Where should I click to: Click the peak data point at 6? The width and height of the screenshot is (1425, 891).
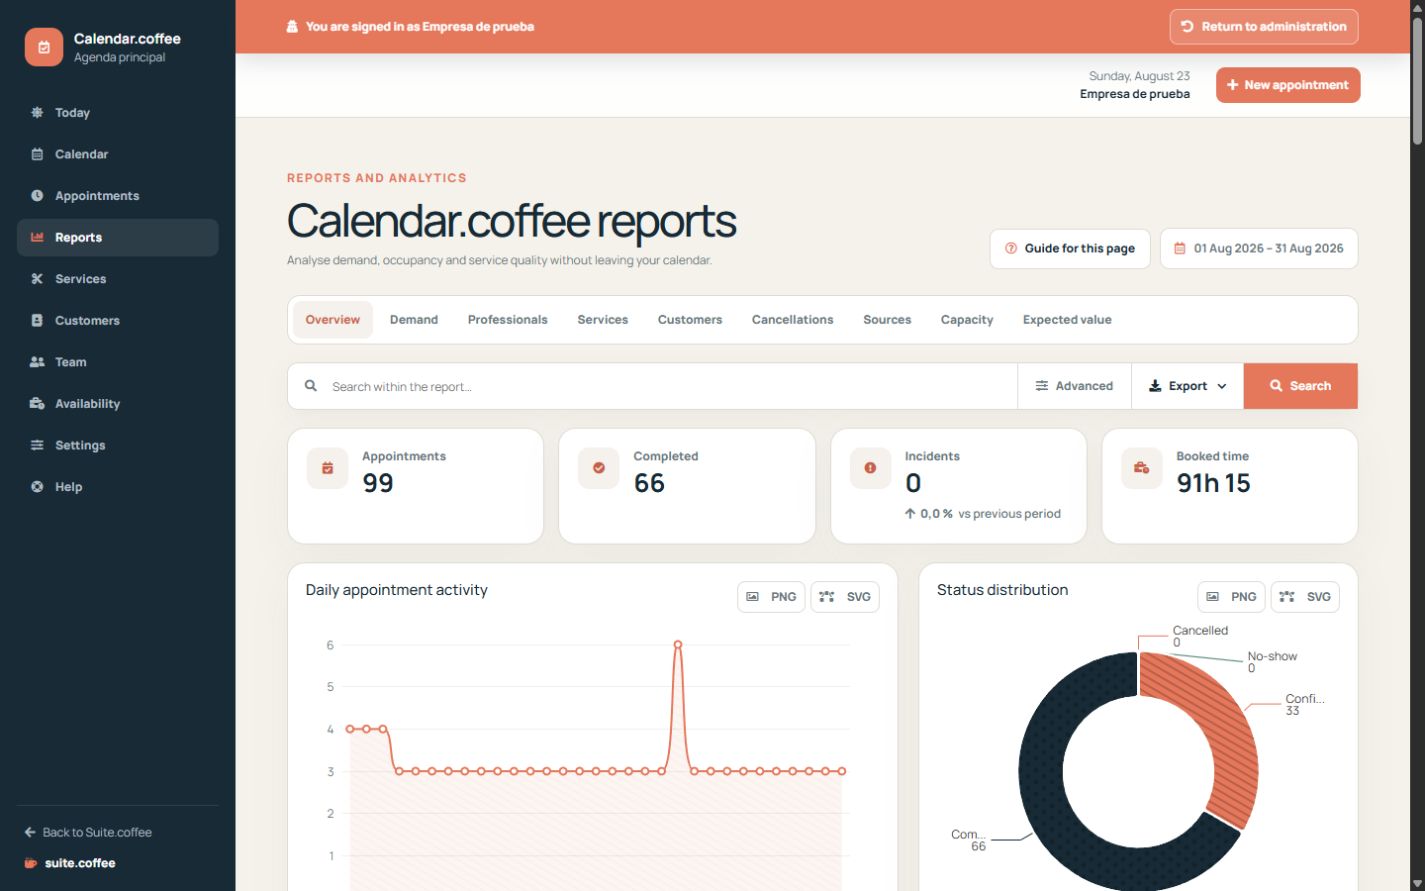678,645
